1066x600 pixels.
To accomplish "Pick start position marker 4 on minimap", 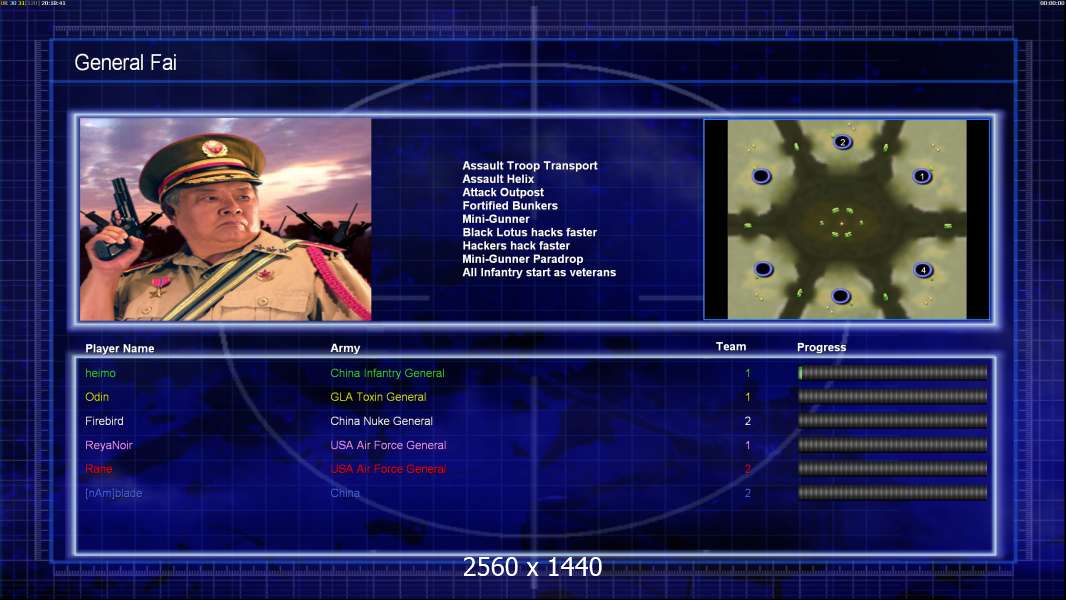I will tap(923, 270).
